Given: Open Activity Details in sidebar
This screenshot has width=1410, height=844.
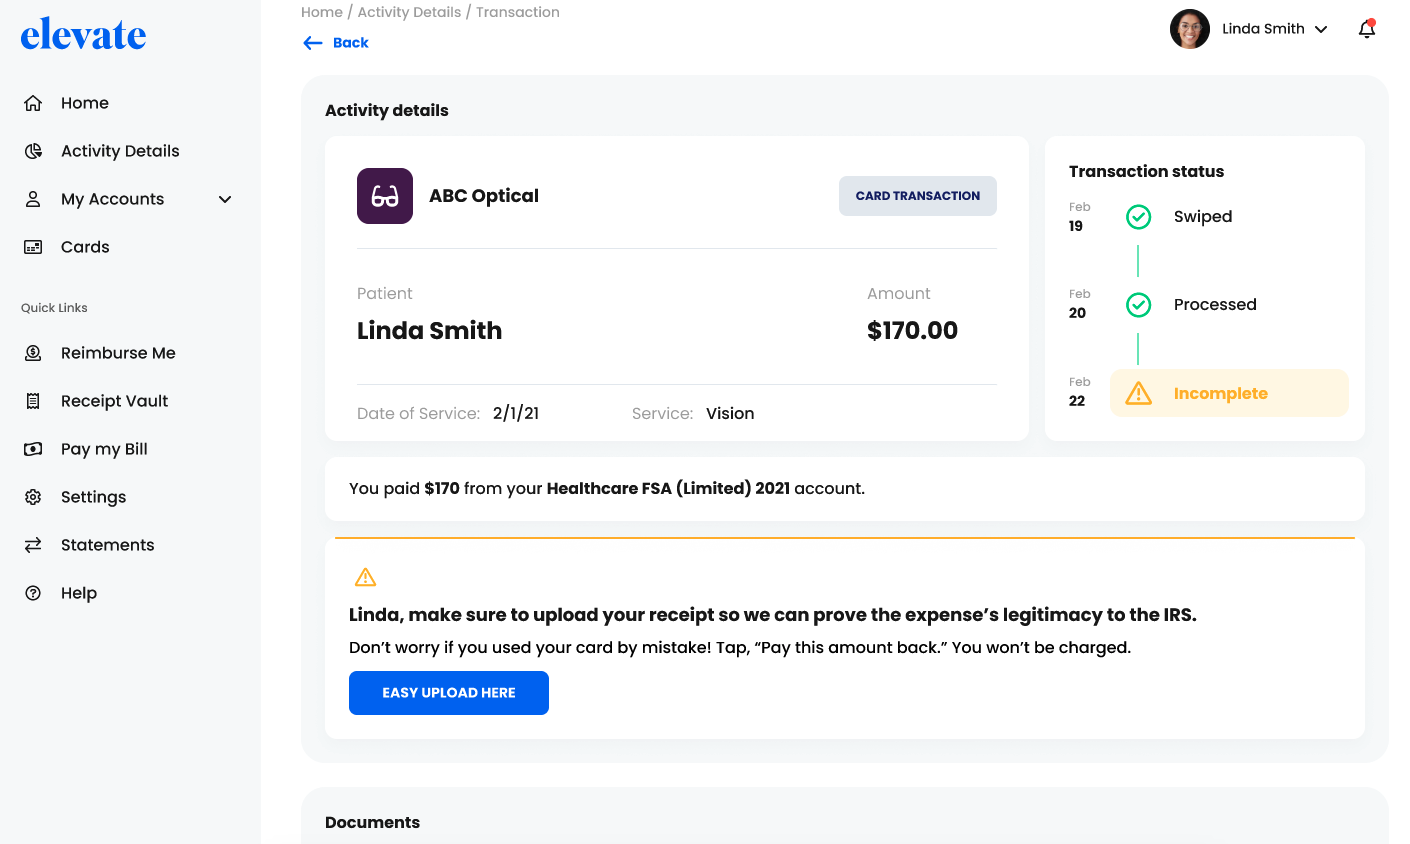Looking at the screenshot, I should (x=120, y=151).
